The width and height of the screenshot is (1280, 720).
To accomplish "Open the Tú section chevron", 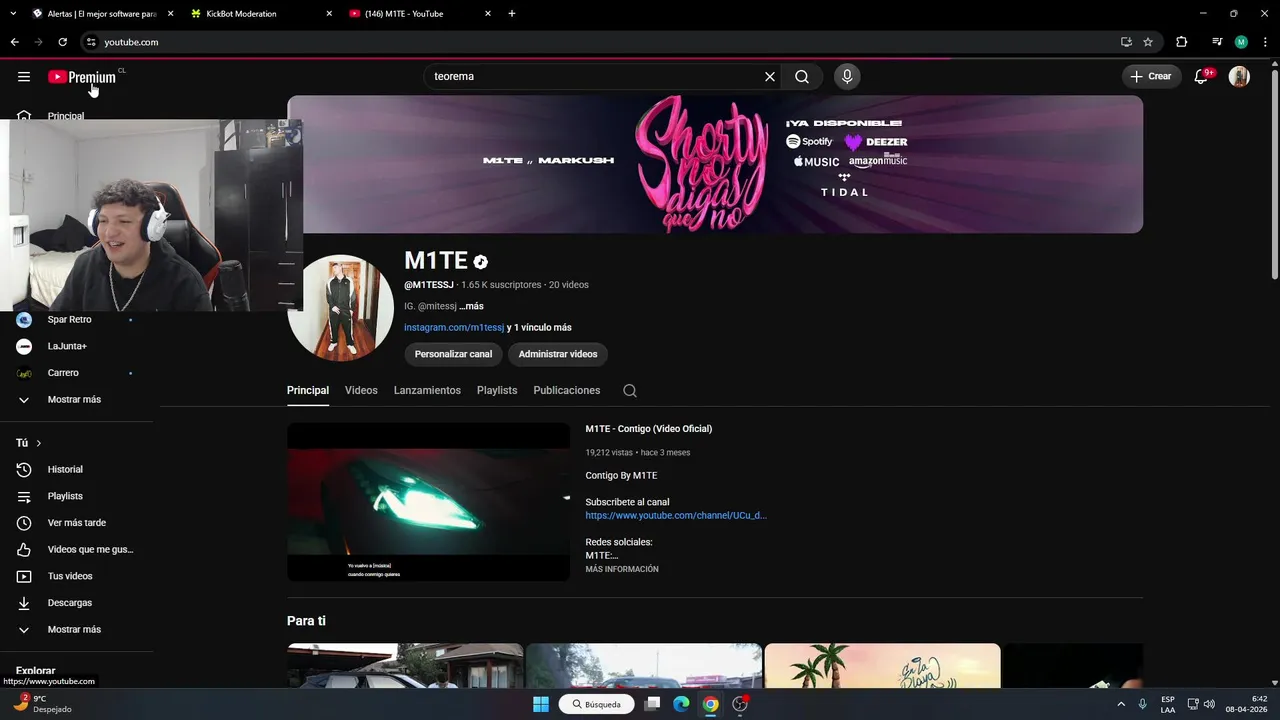I will 39,443.
